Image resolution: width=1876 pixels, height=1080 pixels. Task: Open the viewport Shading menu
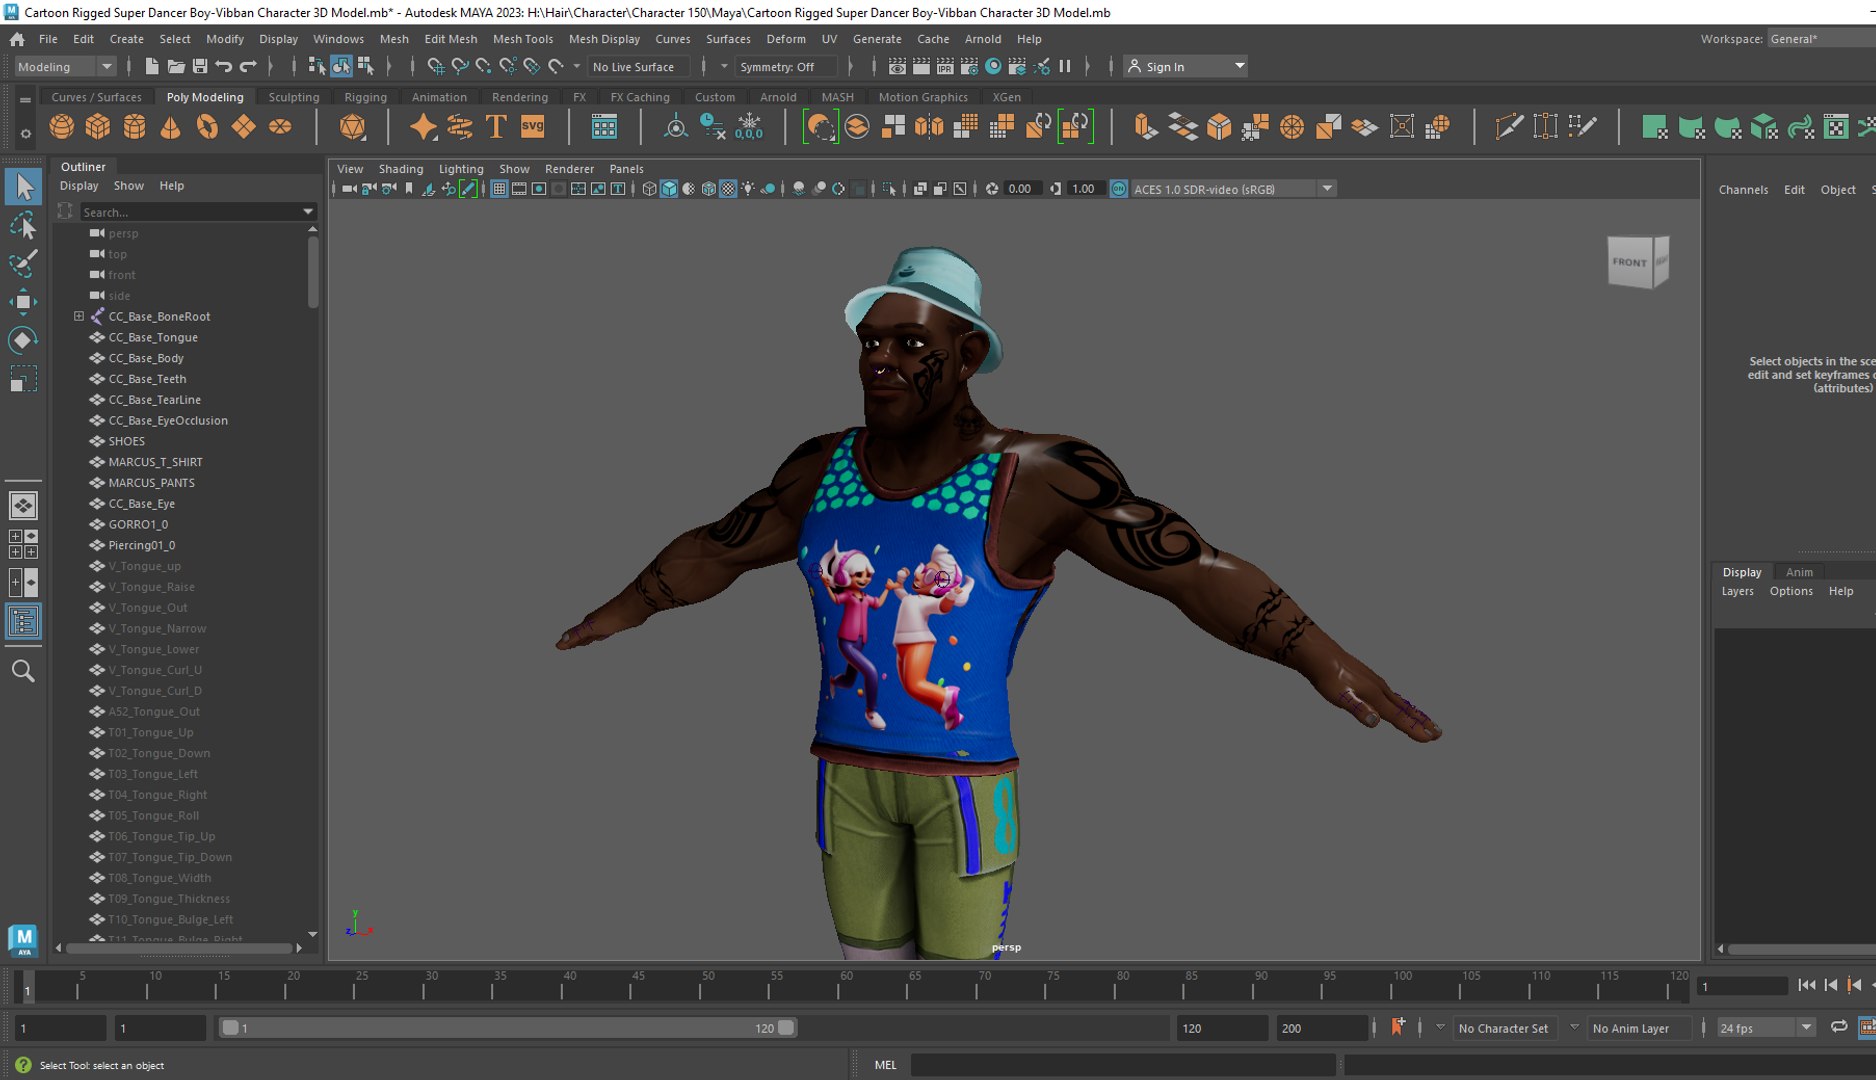tap(400, 169)
